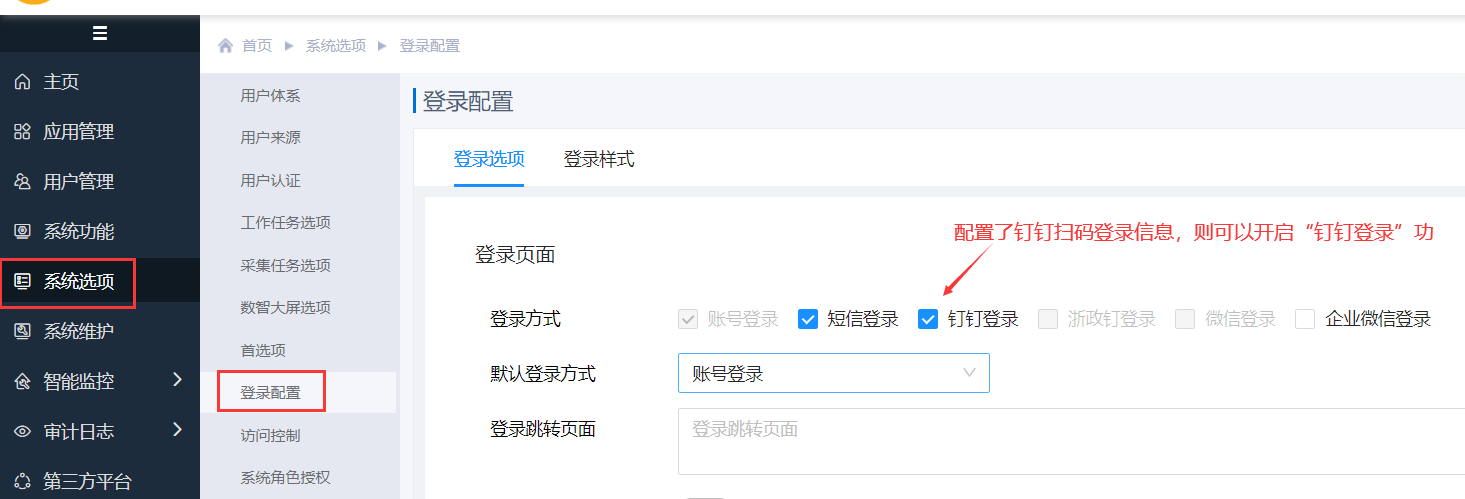Click the home icon beside 主页
Image resolution: width=1465 pixels, height=499 pixels.
coord(22,82)
